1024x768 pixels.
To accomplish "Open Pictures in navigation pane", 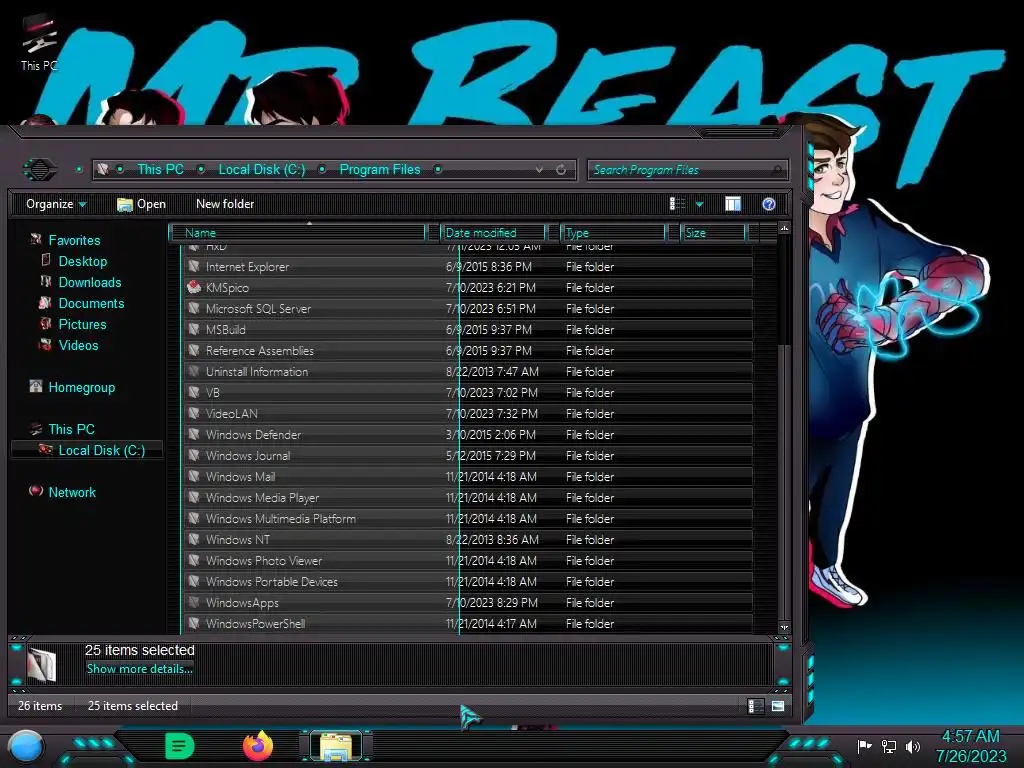I will point(82,324).
